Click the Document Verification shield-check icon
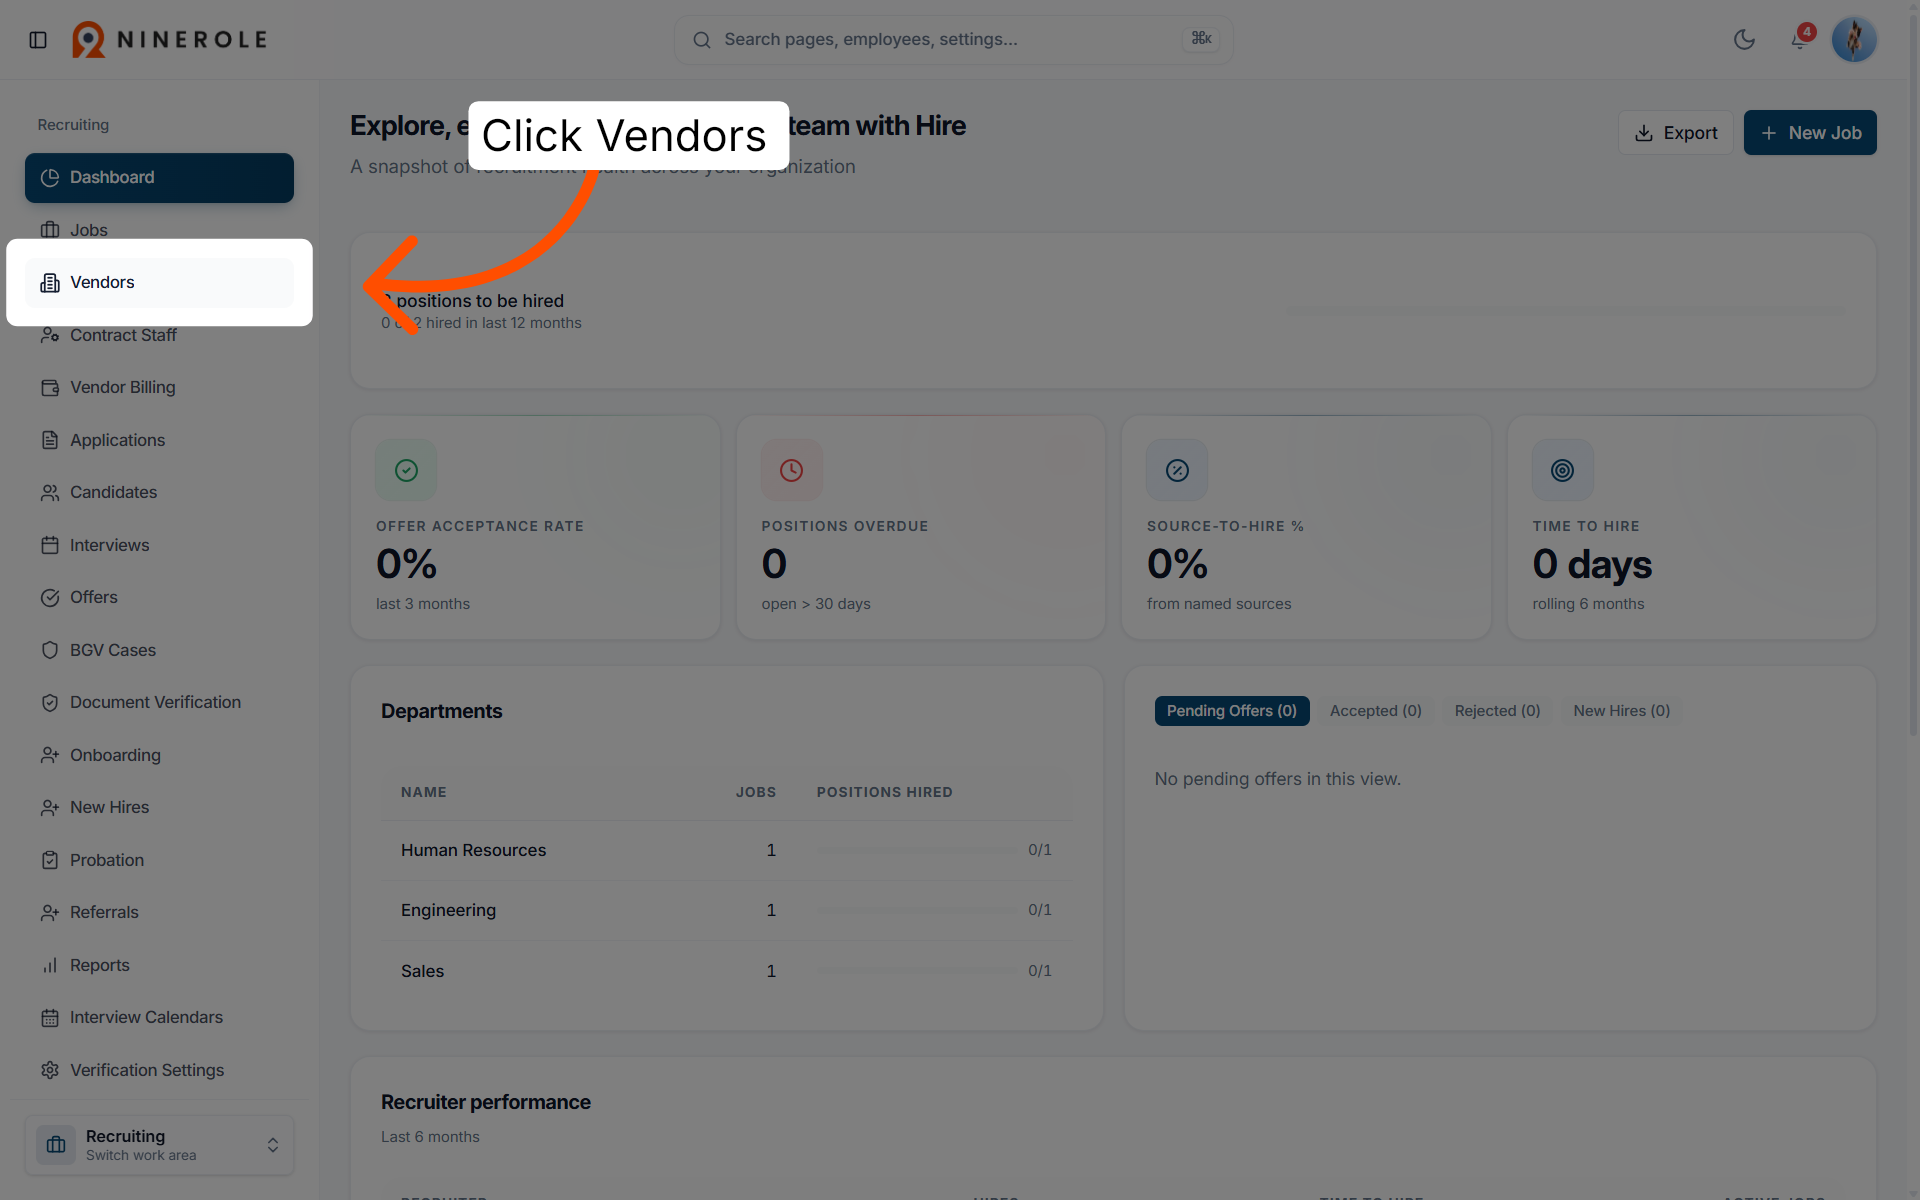 click(x=50, y=702)
